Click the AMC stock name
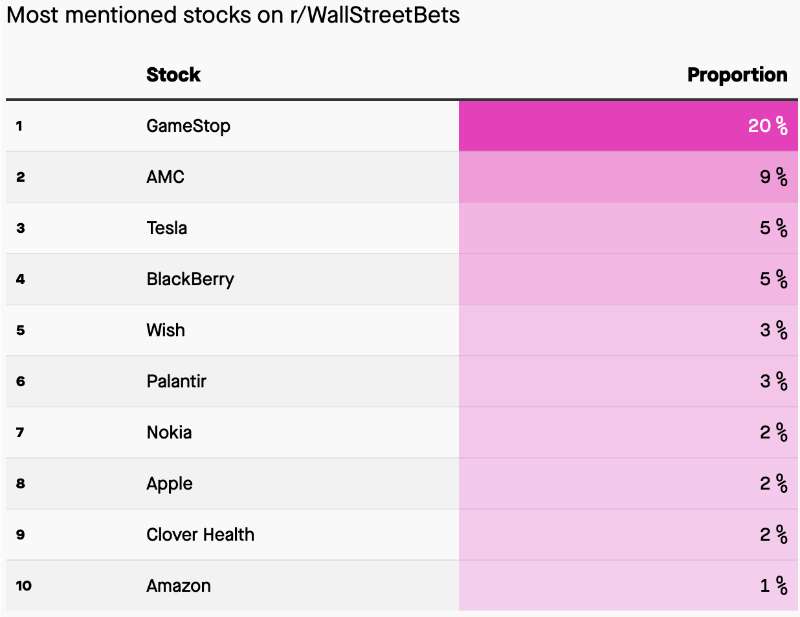Screen dimensions: 800x617 (165, 177)
